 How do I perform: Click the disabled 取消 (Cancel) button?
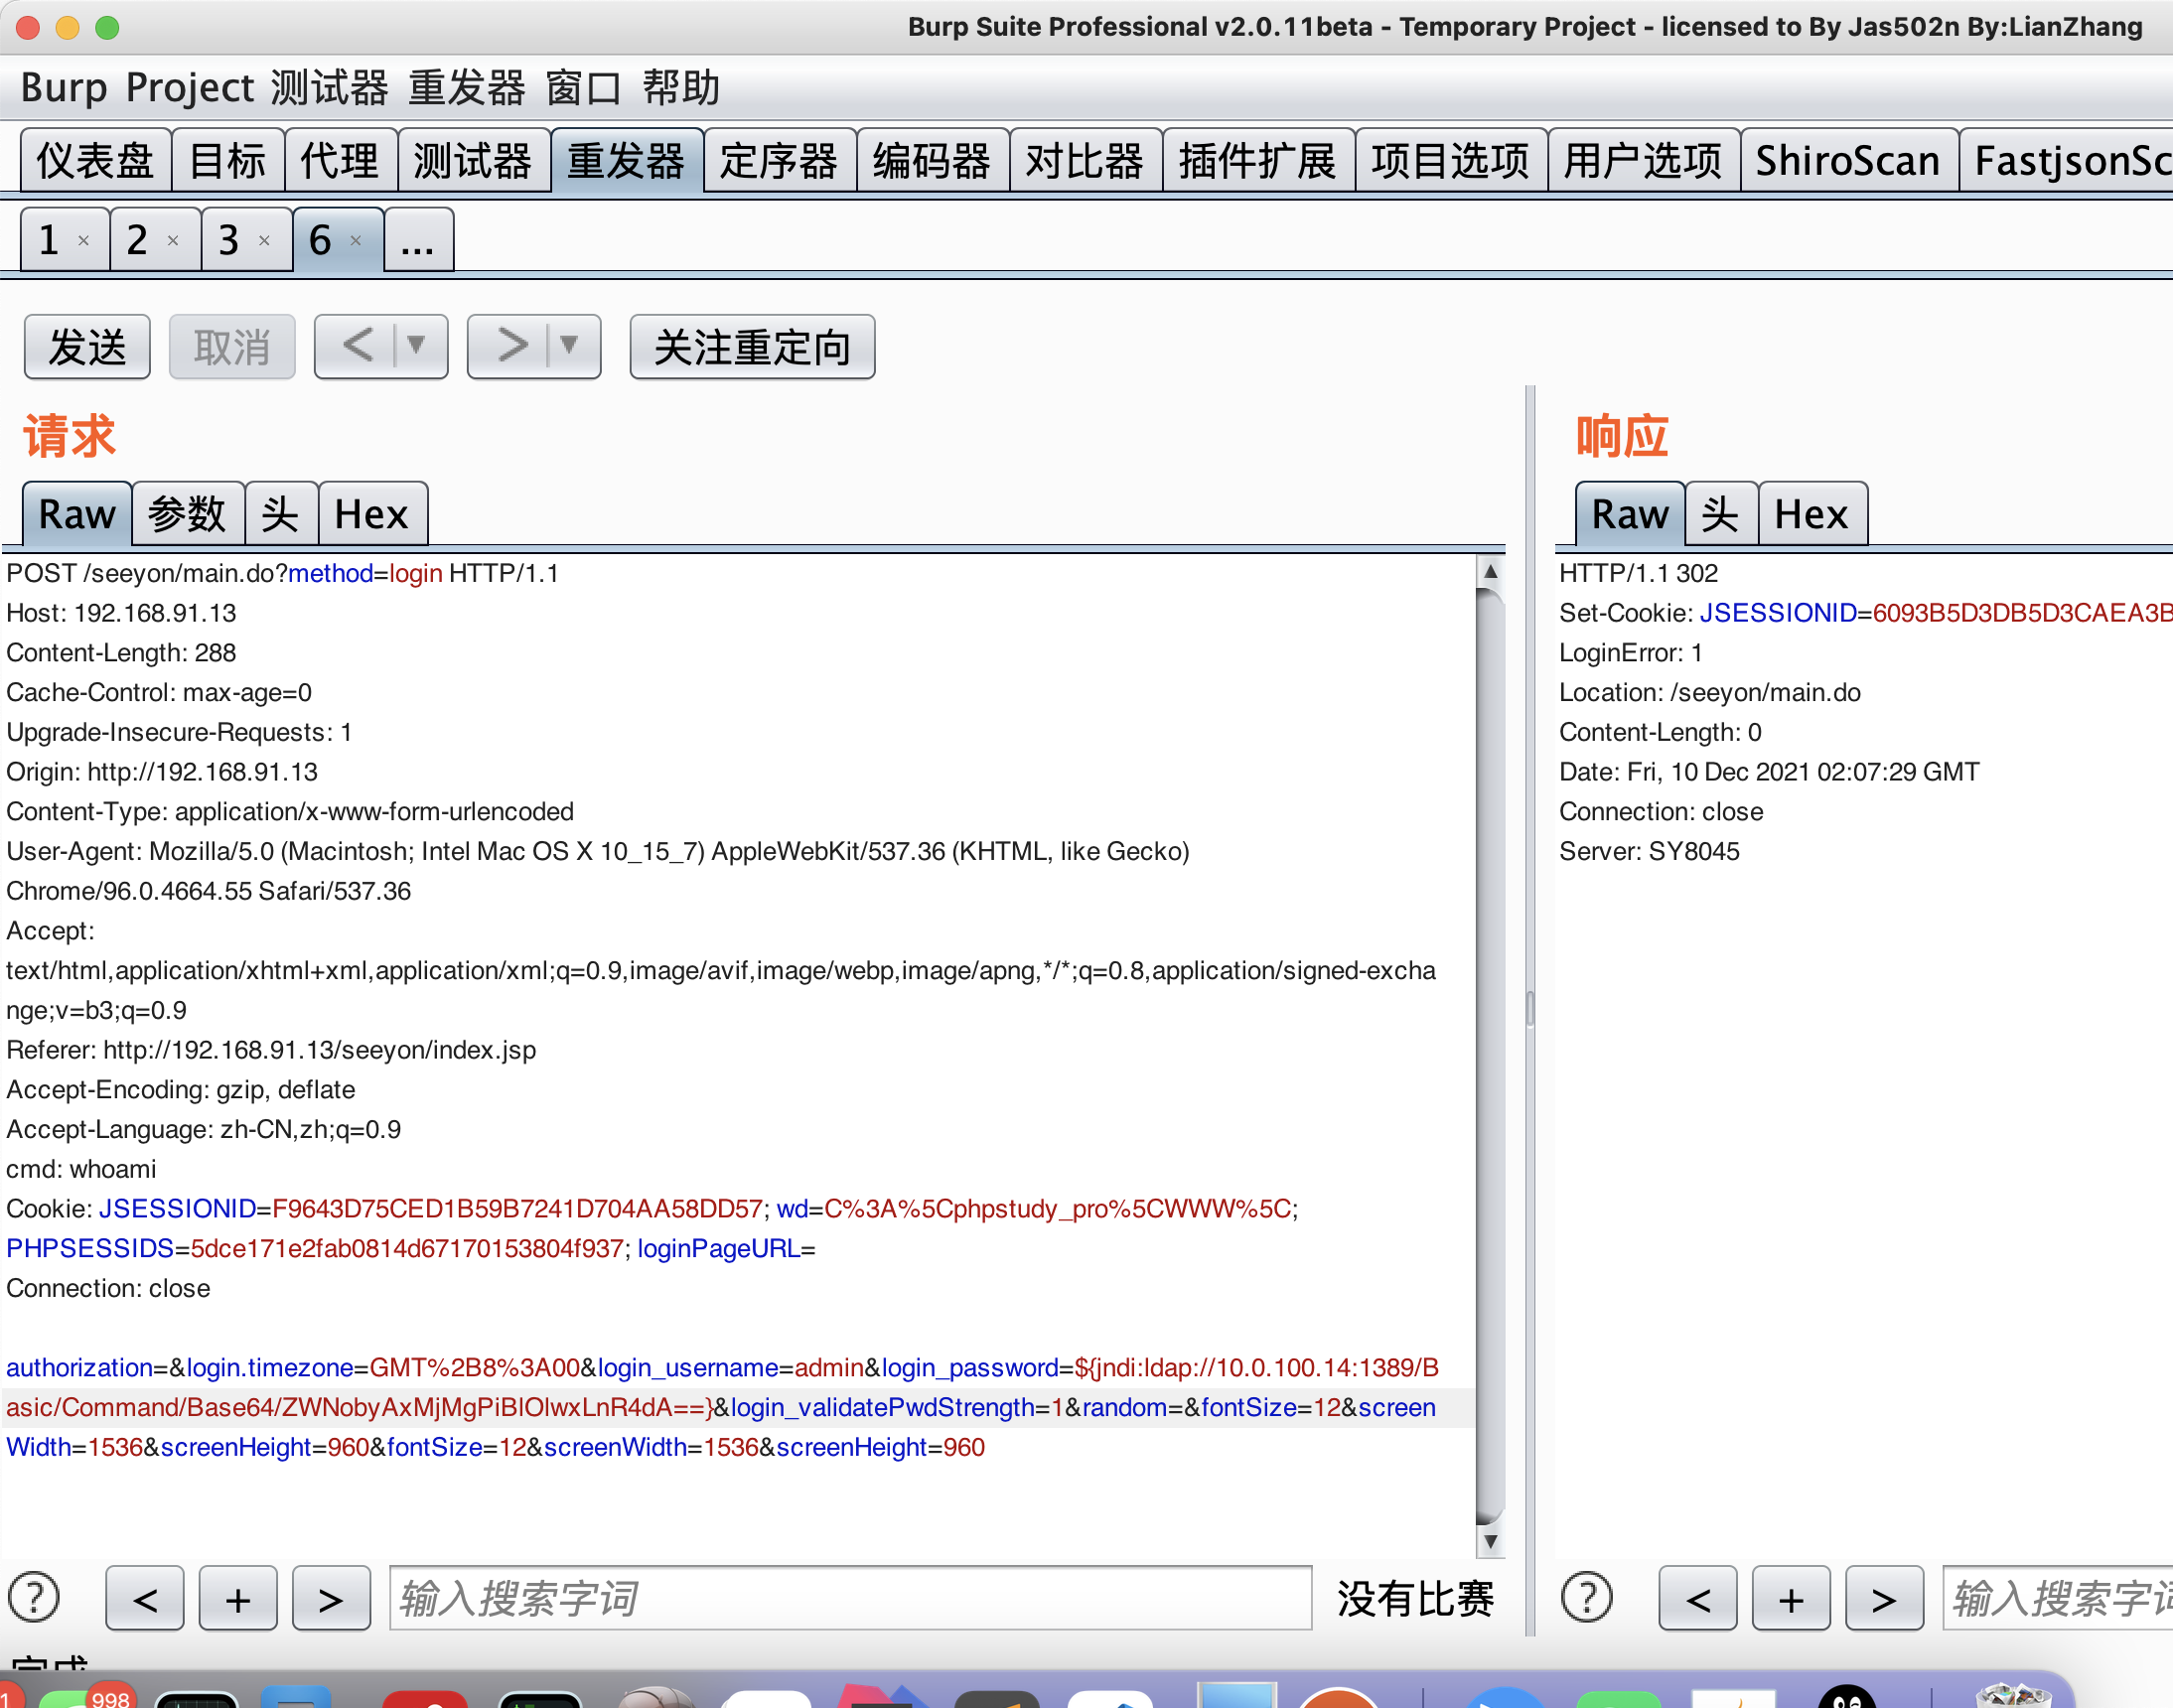[x=232, y=347]
